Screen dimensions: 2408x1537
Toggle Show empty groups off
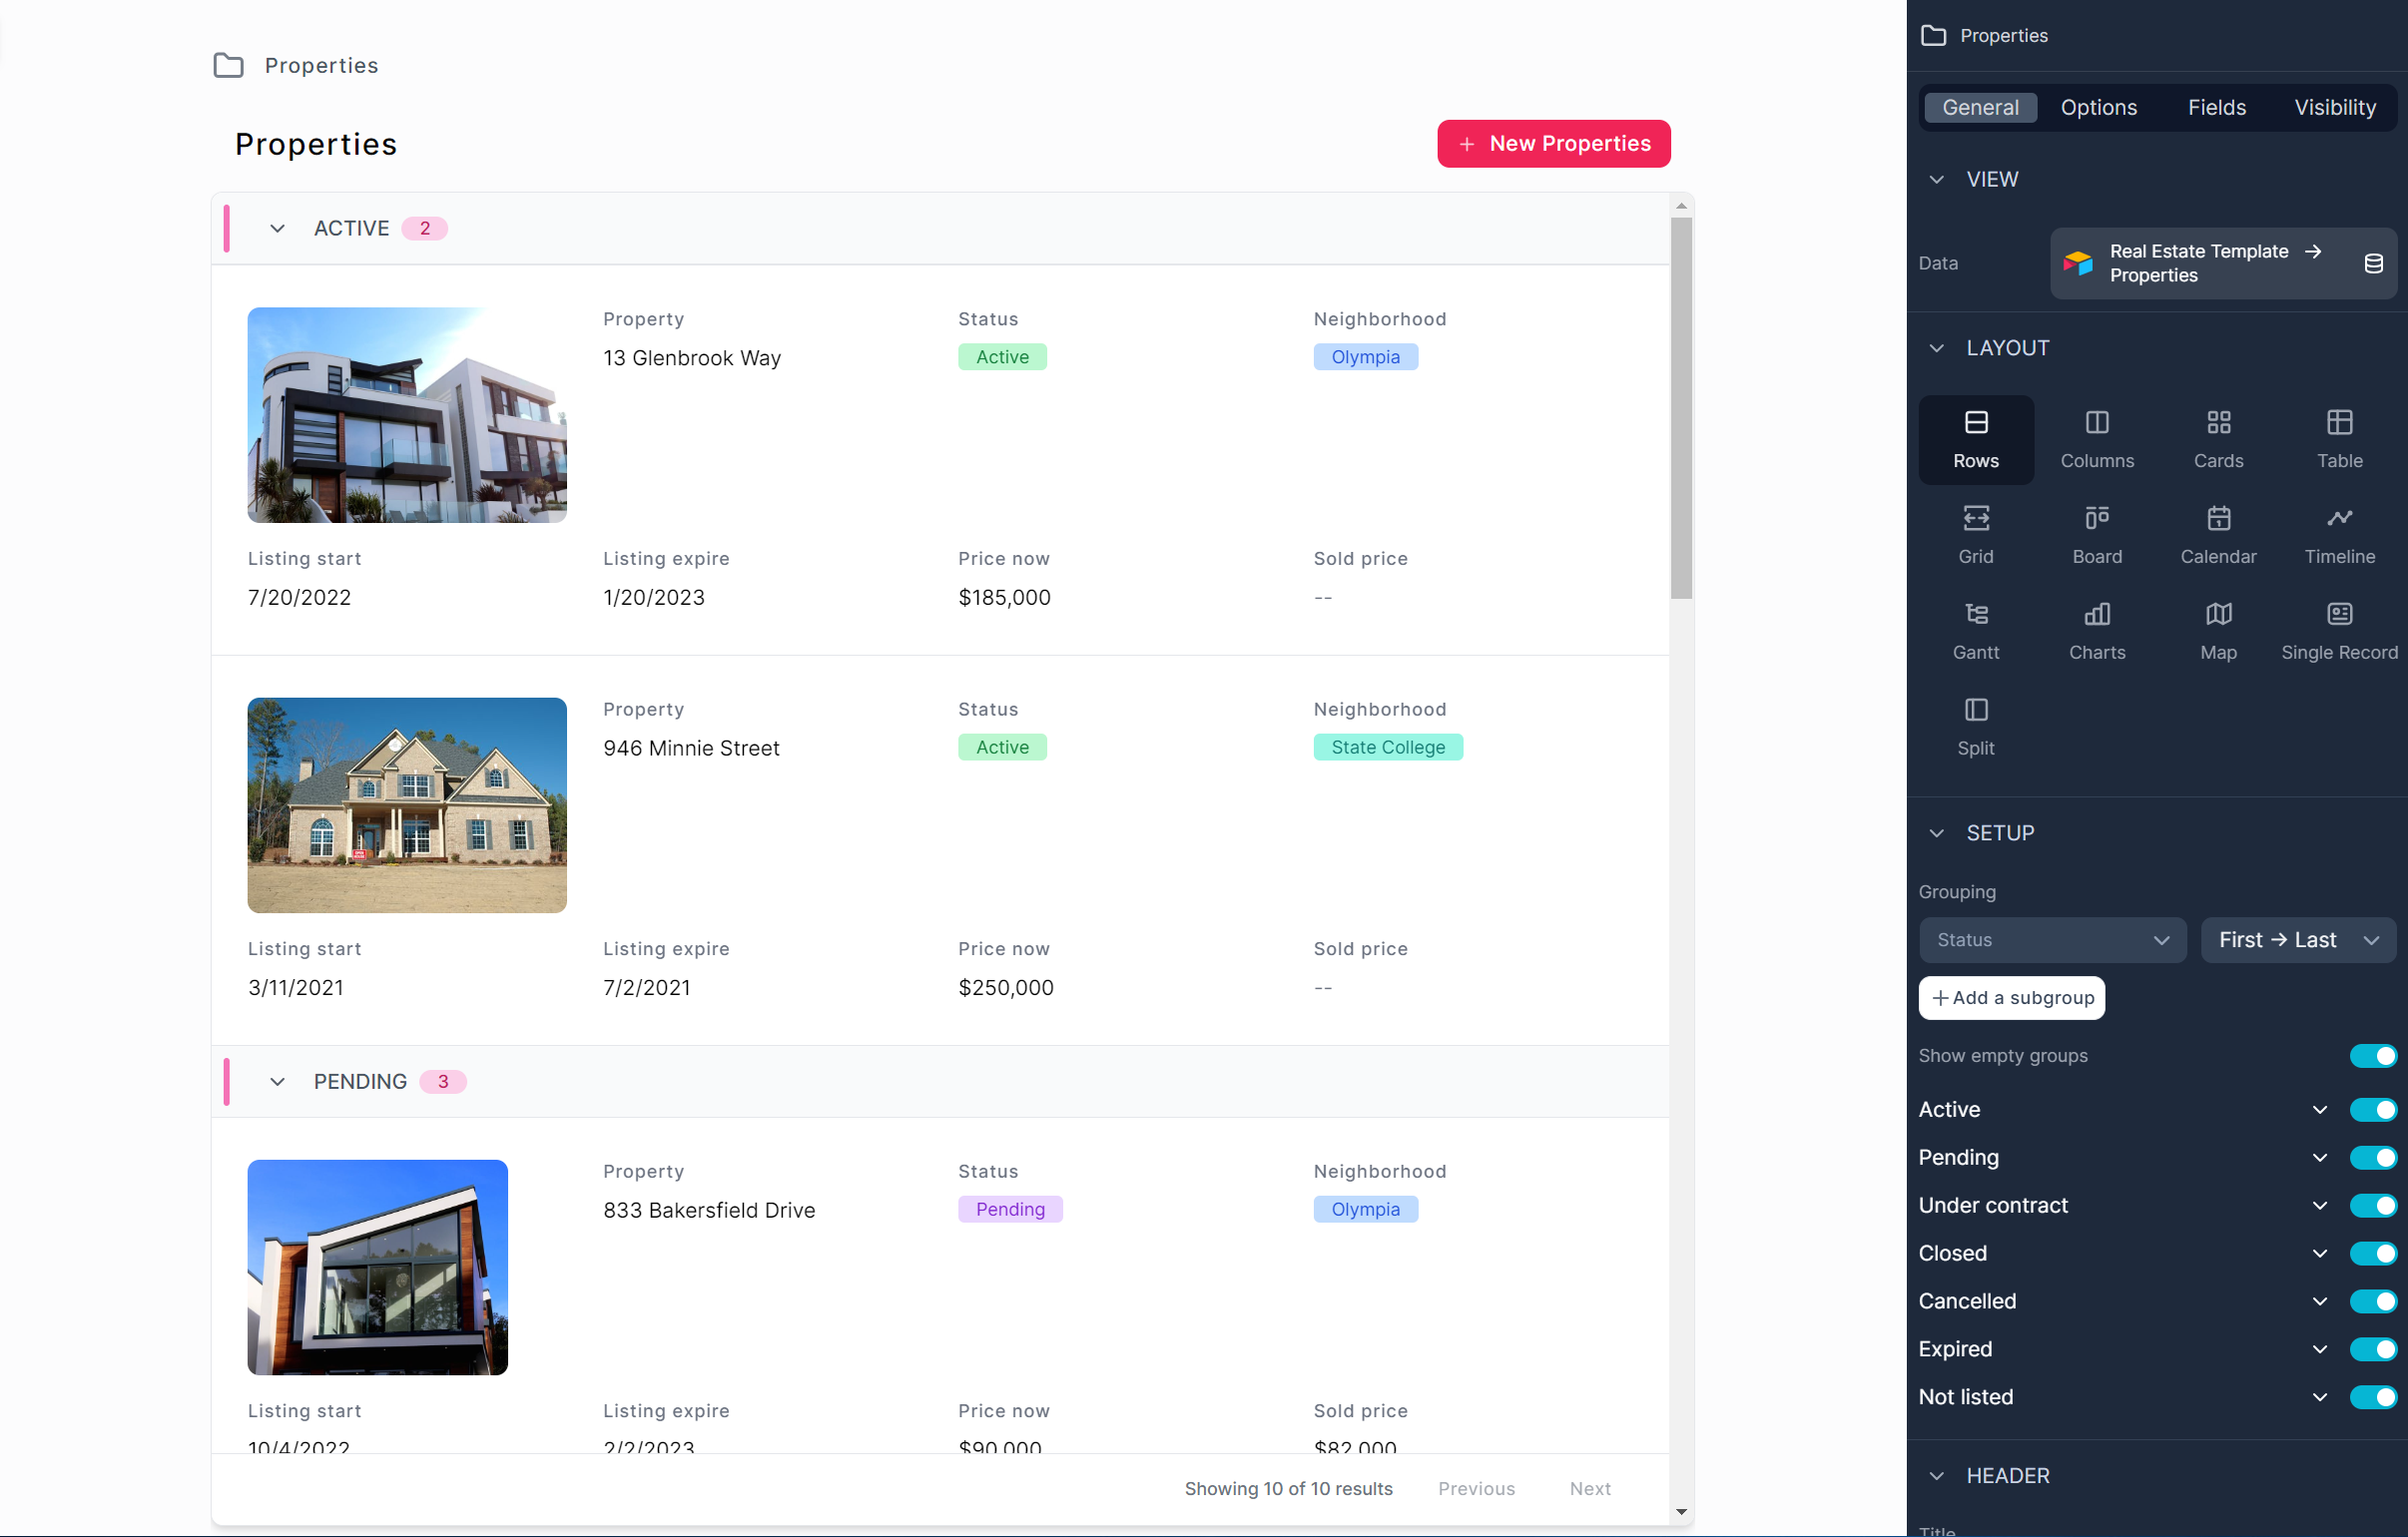click(x=2371, y=1055)
